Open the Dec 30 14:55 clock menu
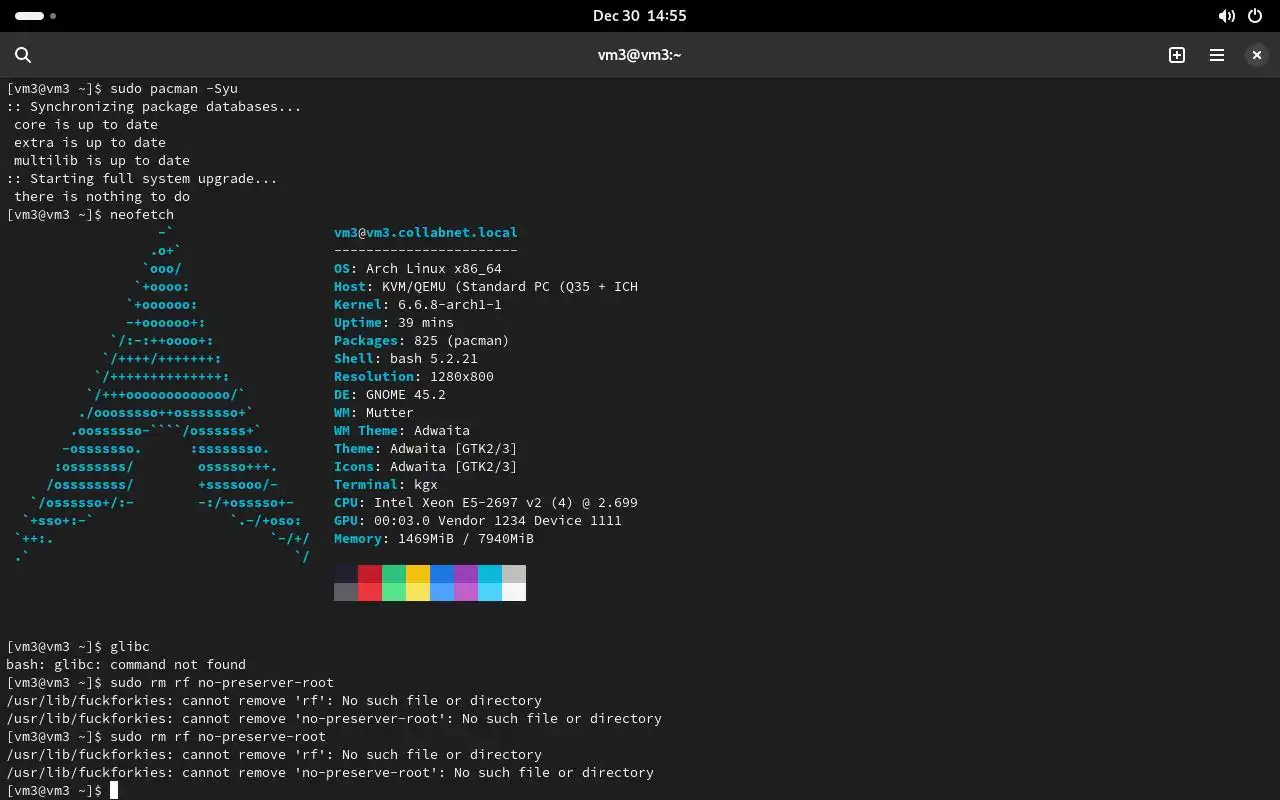 click(639, 16)
